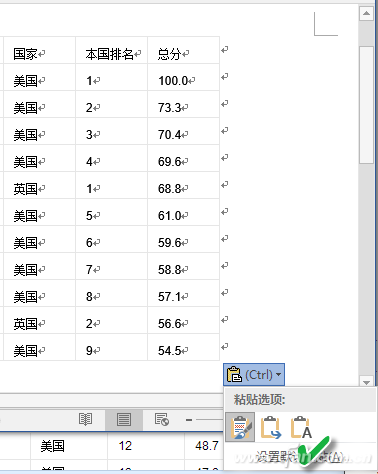Select Link and keep source formatting paste option

(271, 427)
